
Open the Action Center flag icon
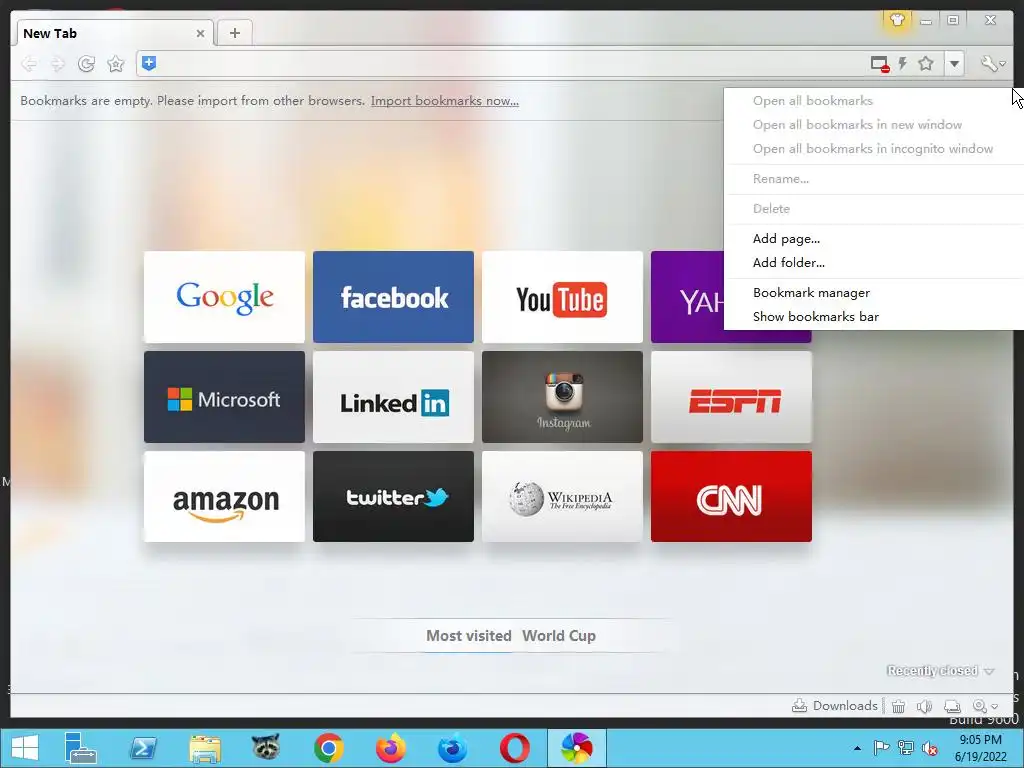(x=881, y=748)
